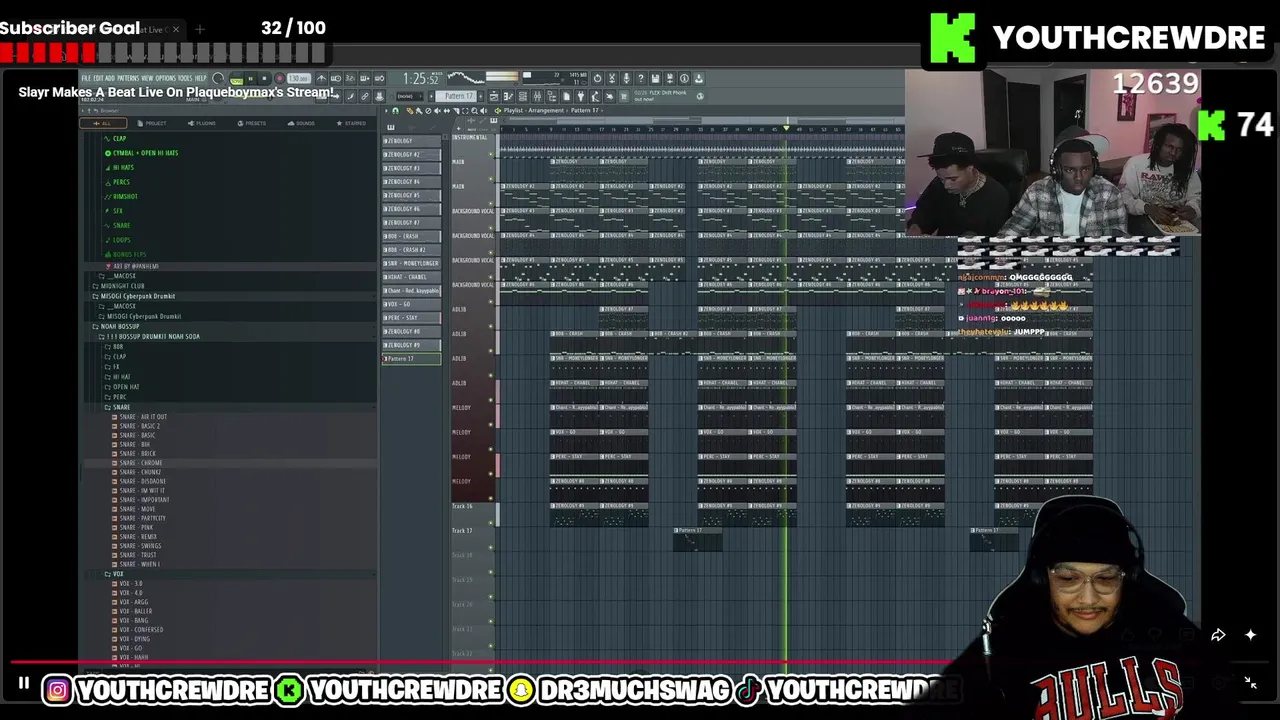Select sample SNARE - PARTYCITY
This screenshot has height=720, width=1280.
[140, 518]
